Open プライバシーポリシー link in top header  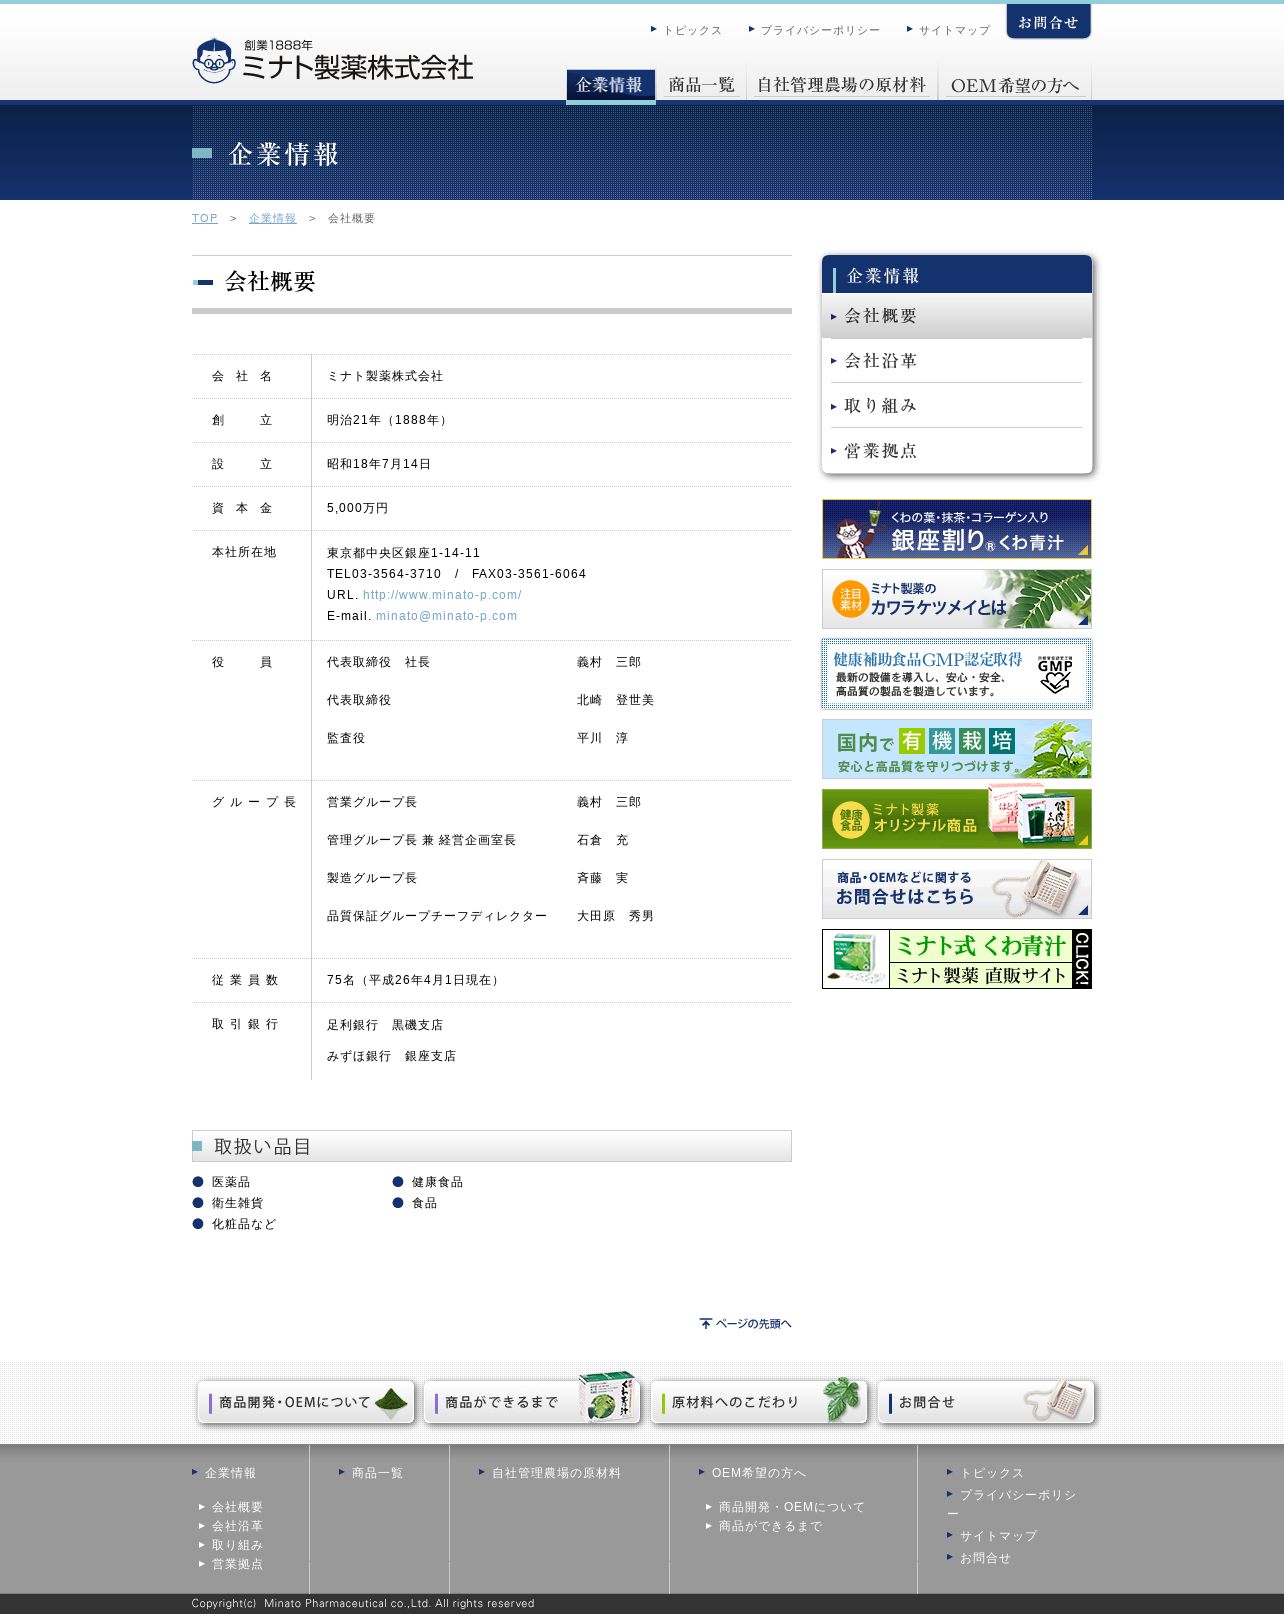tap(820, 30)
